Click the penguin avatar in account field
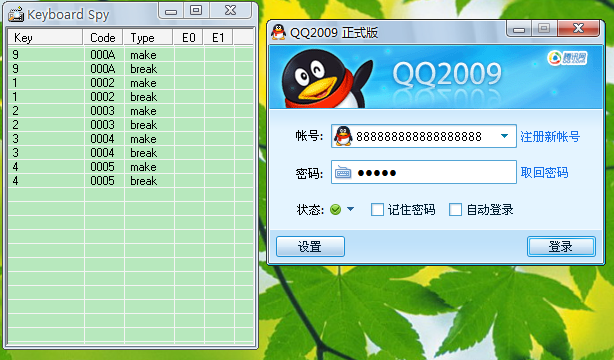The width and height of the screenshot is (614, 360). click(343, 136)
